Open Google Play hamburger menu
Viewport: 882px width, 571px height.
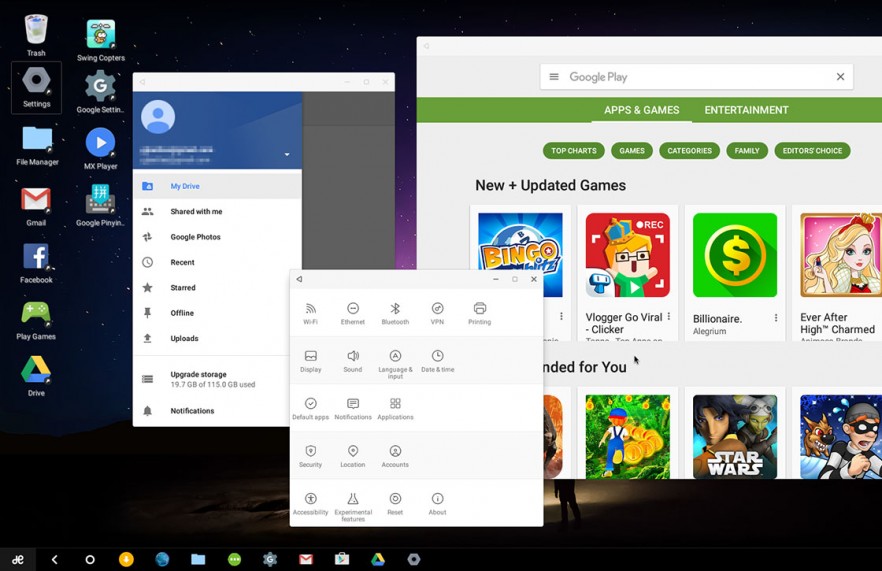[554, 77]
